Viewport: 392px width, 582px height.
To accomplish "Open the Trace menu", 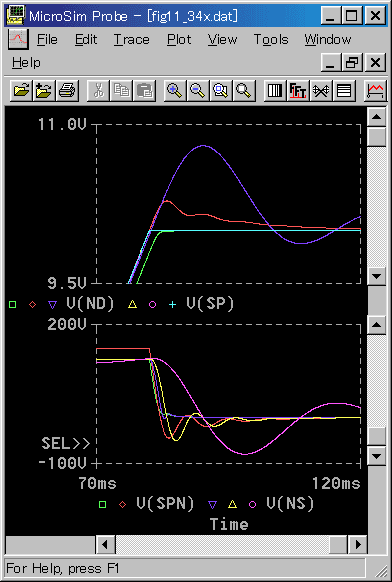I will click(131, 39).
